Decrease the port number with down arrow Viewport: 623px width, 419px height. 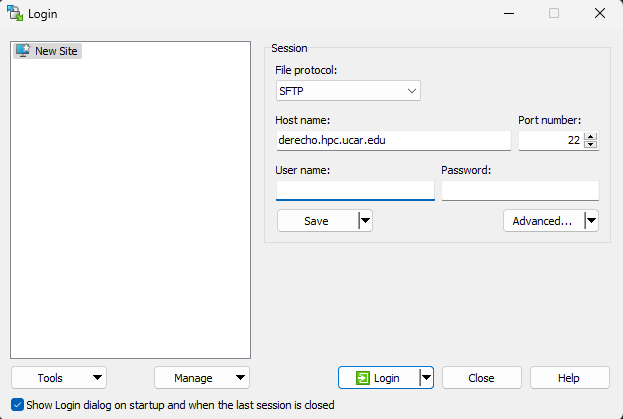pyautogui.click(x=591, y=145)
